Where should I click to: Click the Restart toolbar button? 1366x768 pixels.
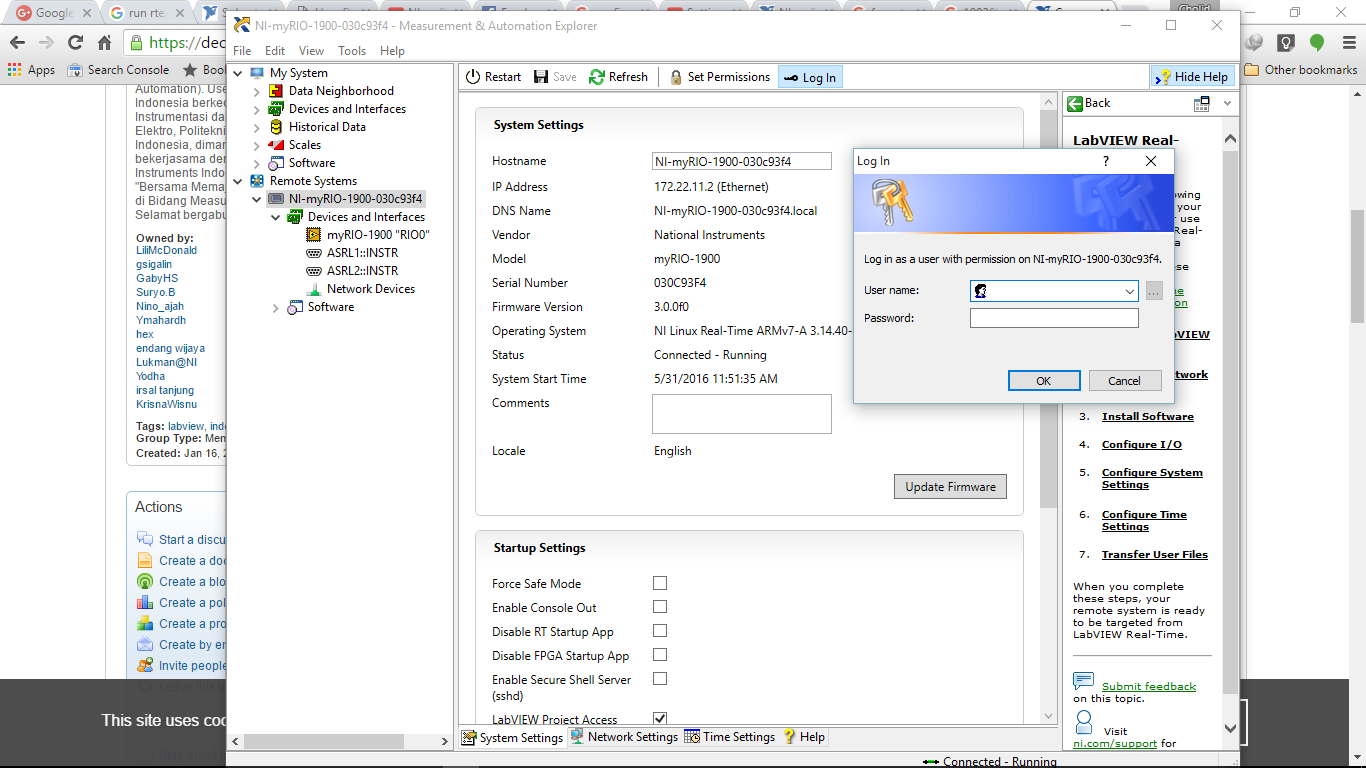492,77
